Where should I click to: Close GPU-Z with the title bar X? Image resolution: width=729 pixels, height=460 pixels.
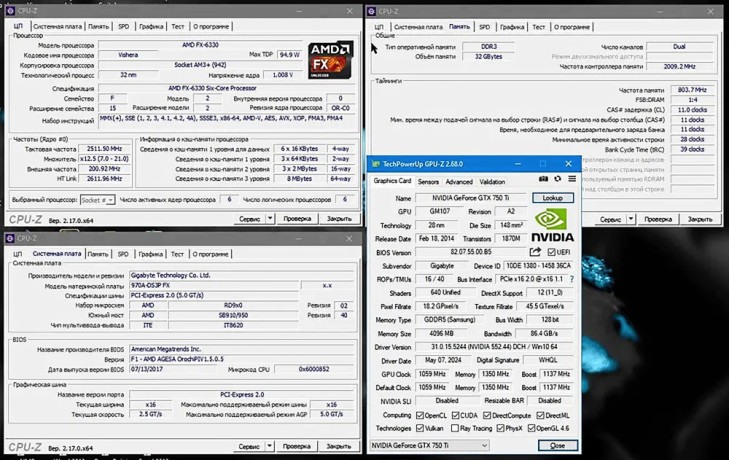(x=568, y=164)
